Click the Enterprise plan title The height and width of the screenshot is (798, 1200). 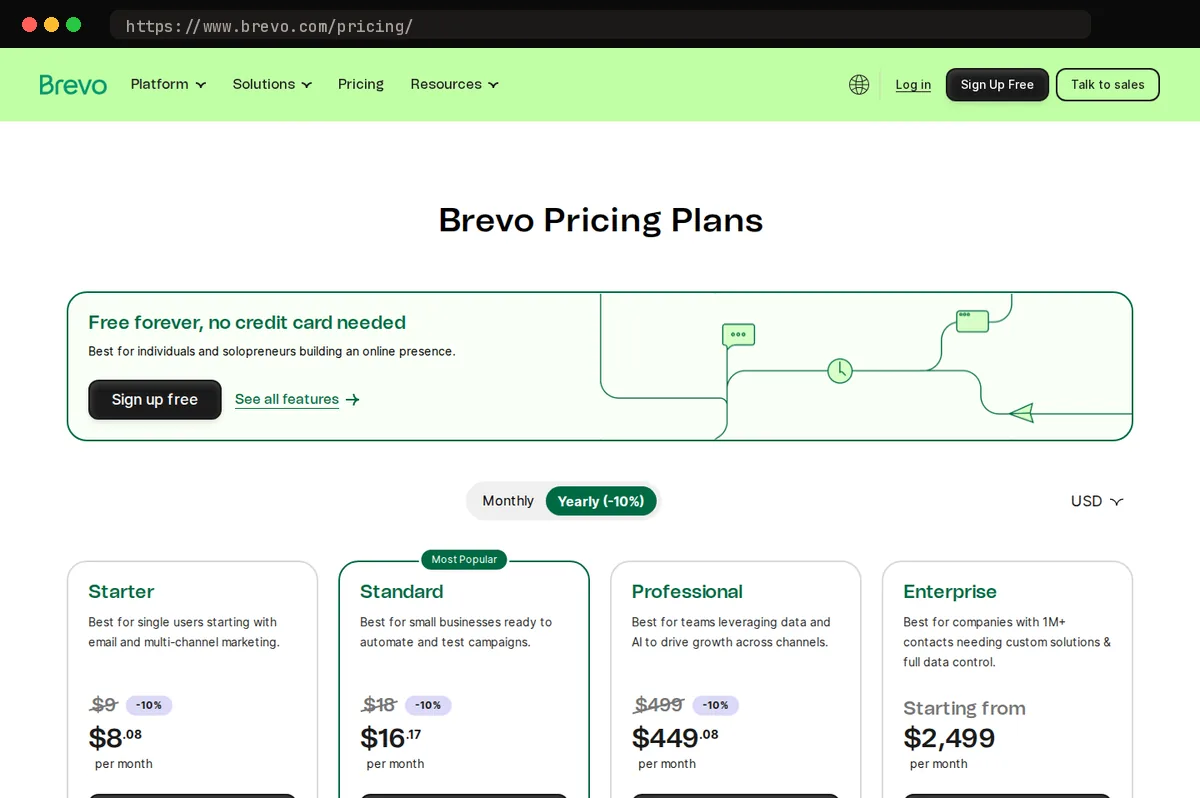tap(950, 592)
